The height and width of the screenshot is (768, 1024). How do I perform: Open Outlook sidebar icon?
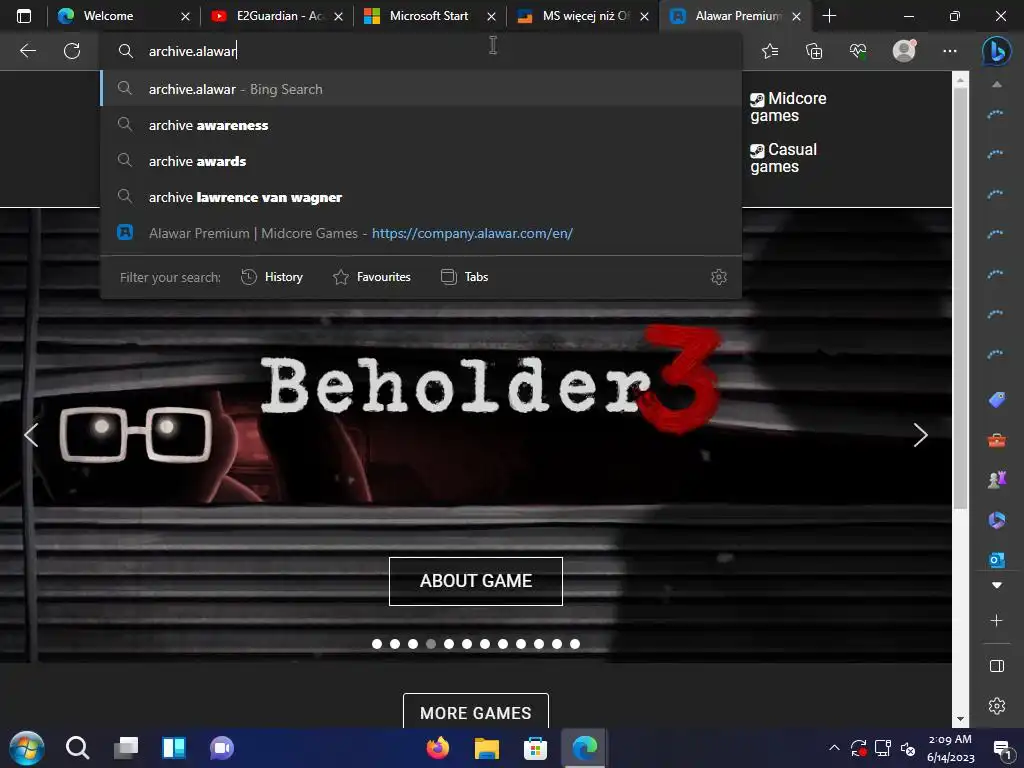click(997, 560)
